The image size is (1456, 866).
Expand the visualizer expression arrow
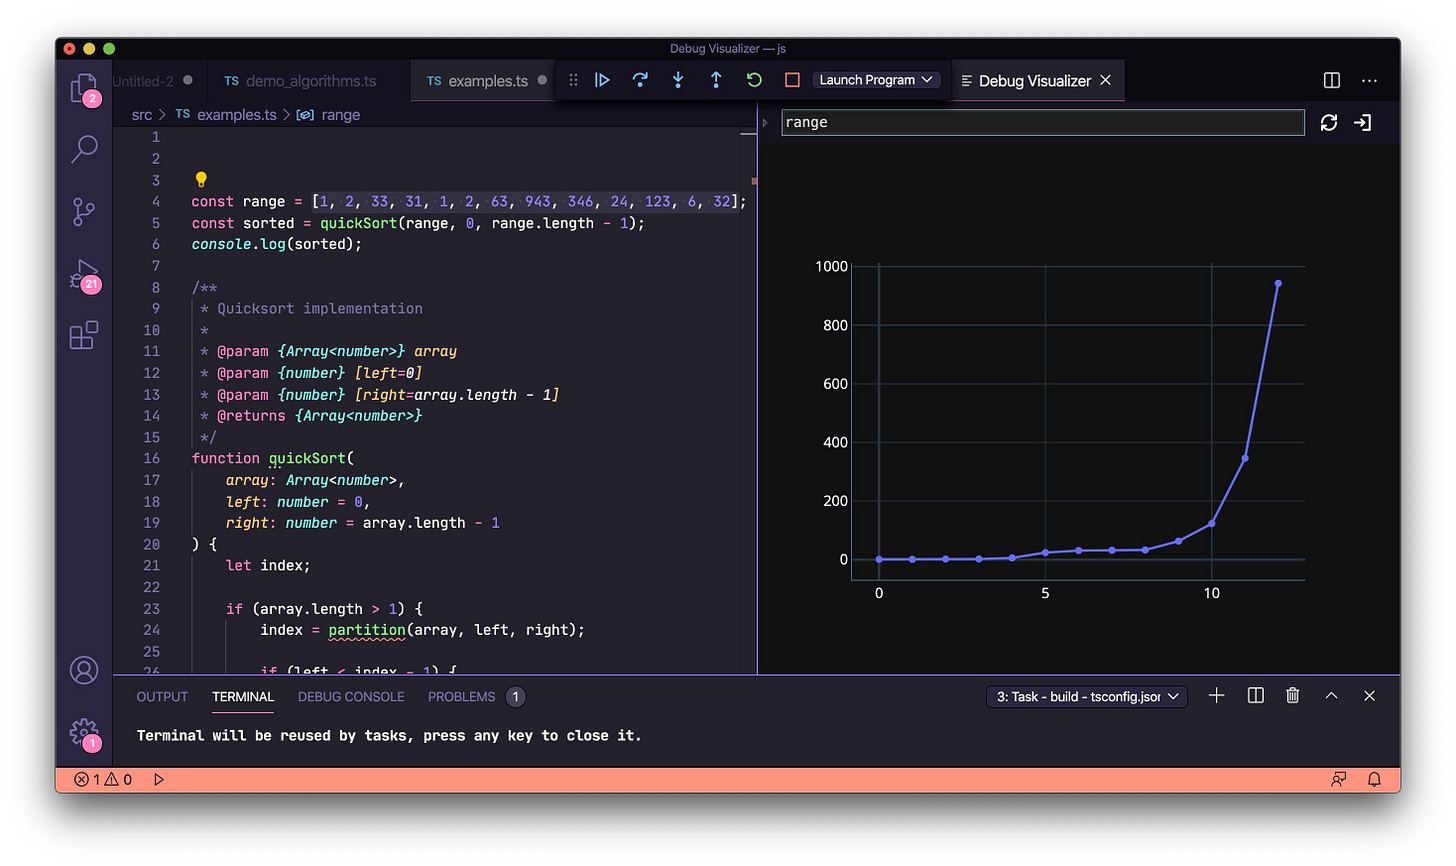click(766, 122)
